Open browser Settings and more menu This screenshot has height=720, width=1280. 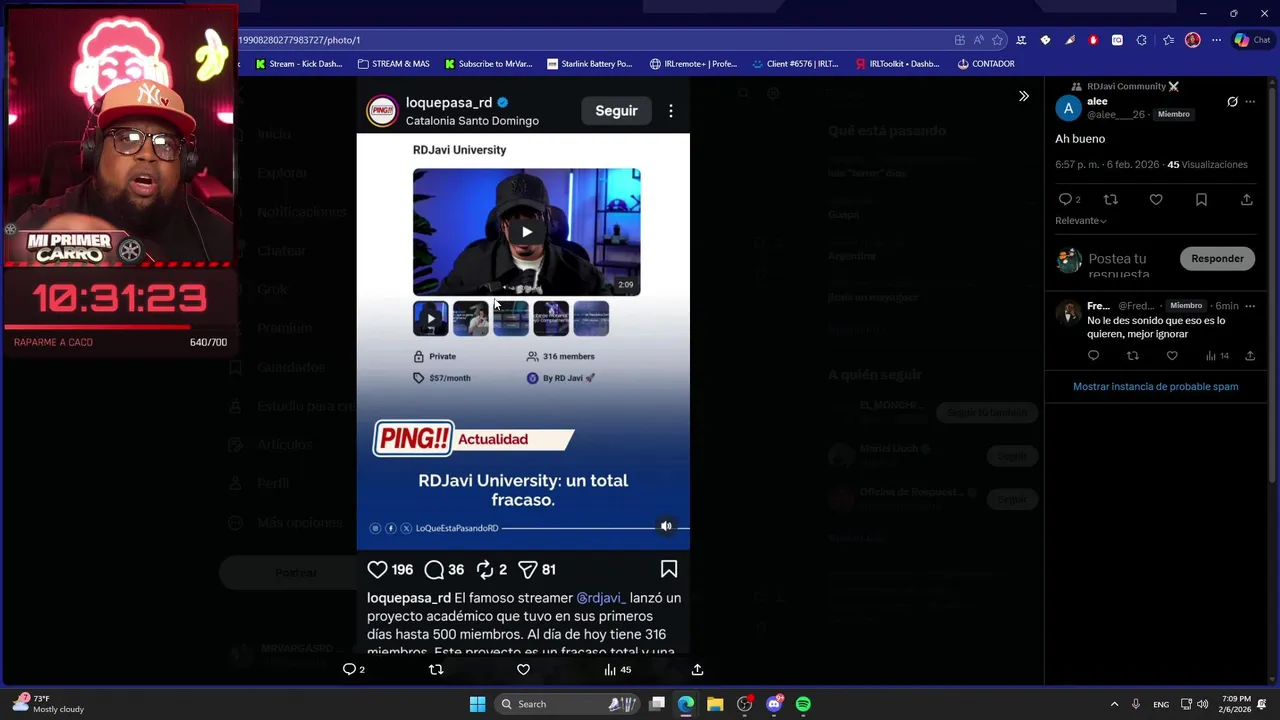point(1216,40)
